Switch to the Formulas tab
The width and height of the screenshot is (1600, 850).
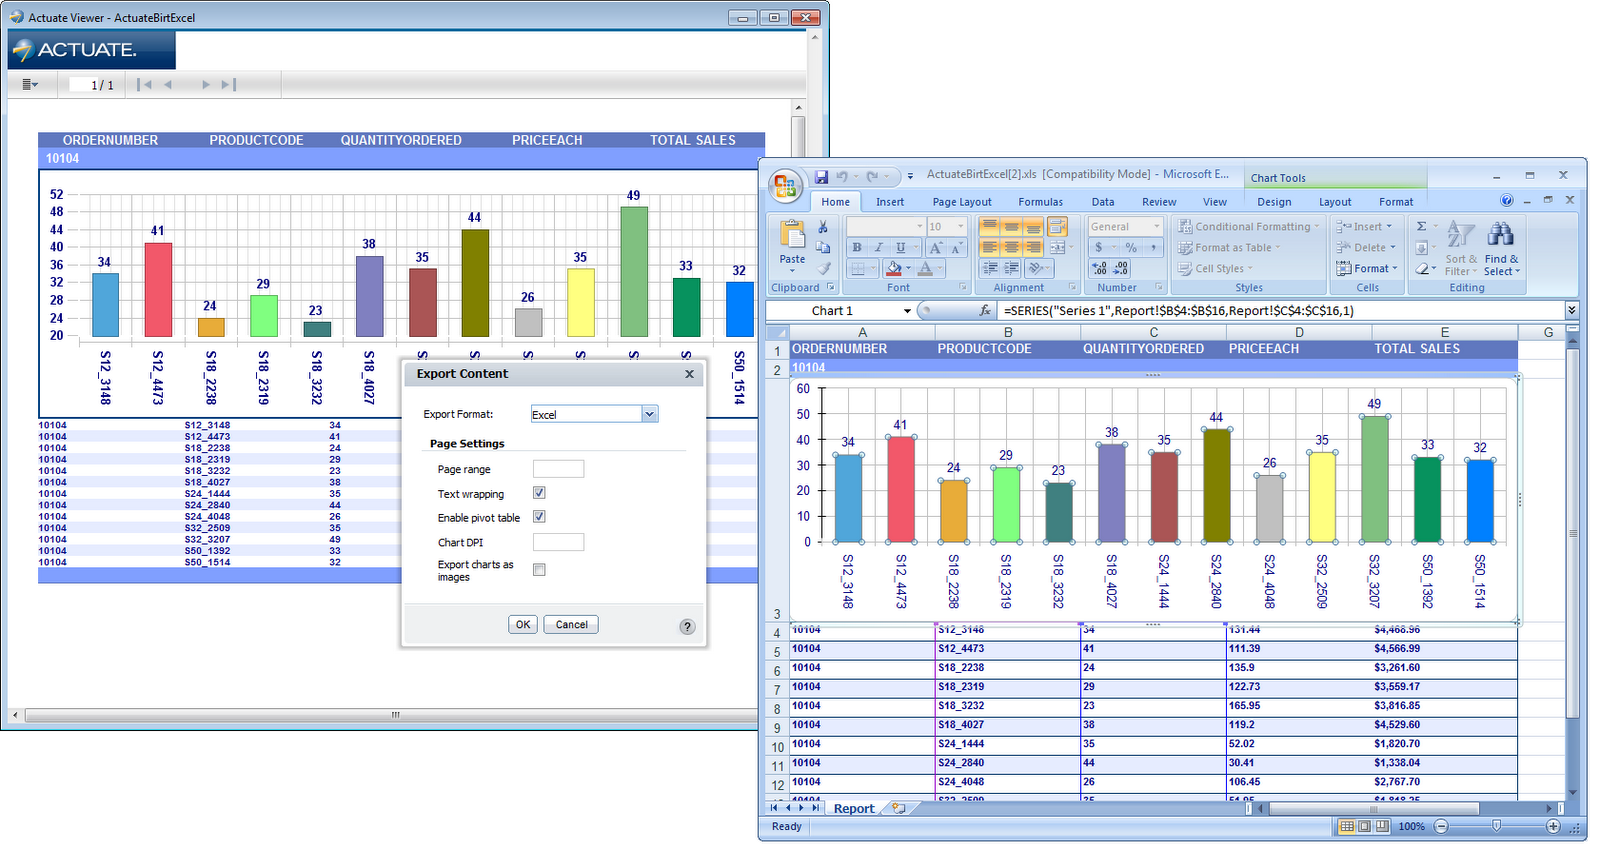(1041, 202)
